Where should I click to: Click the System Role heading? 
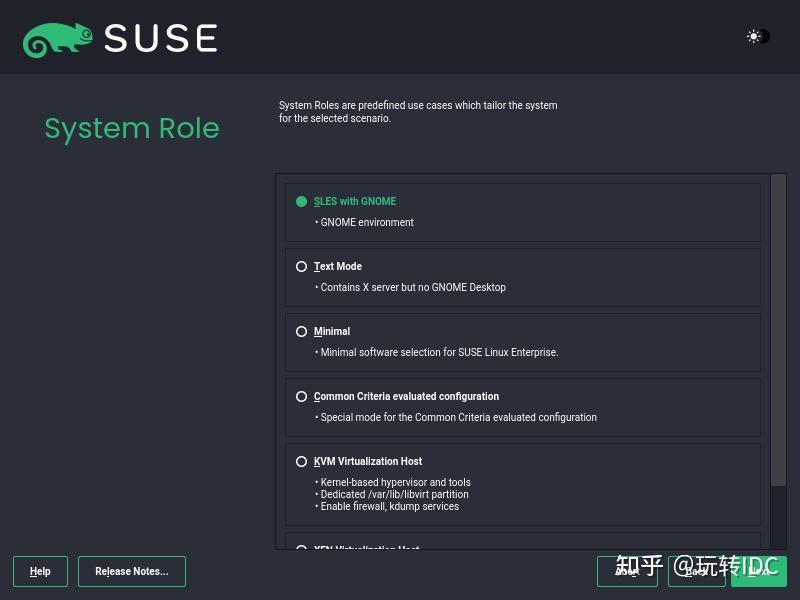tap(132, 128)
